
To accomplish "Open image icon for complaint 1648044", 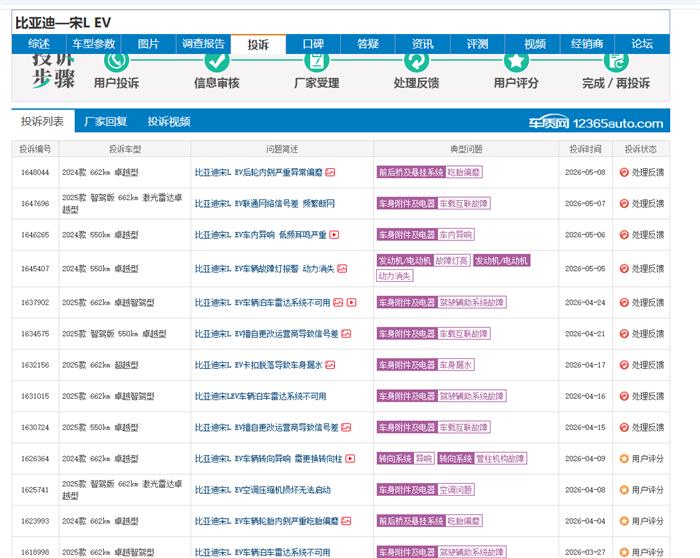I will point(330,172).
